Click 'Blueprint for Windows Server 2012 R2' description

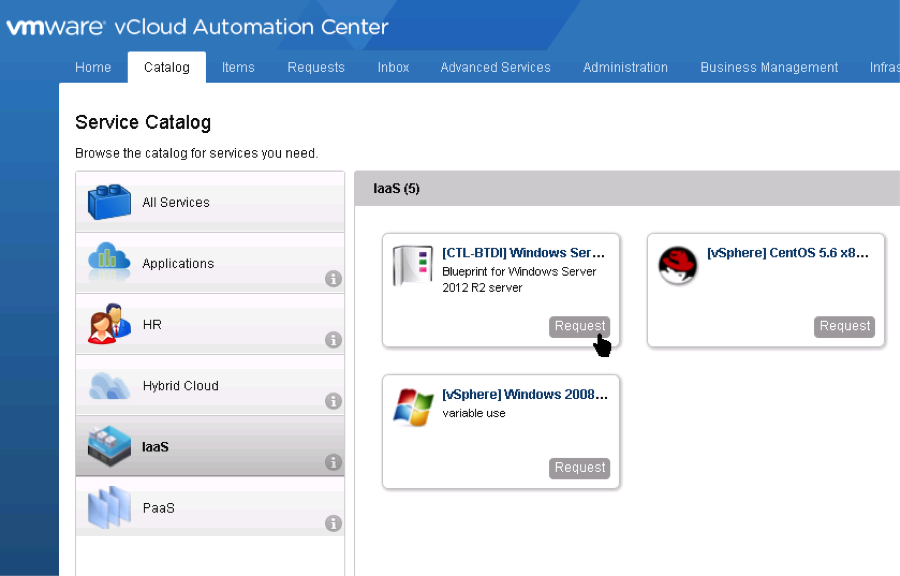click(x=519, y=279)
